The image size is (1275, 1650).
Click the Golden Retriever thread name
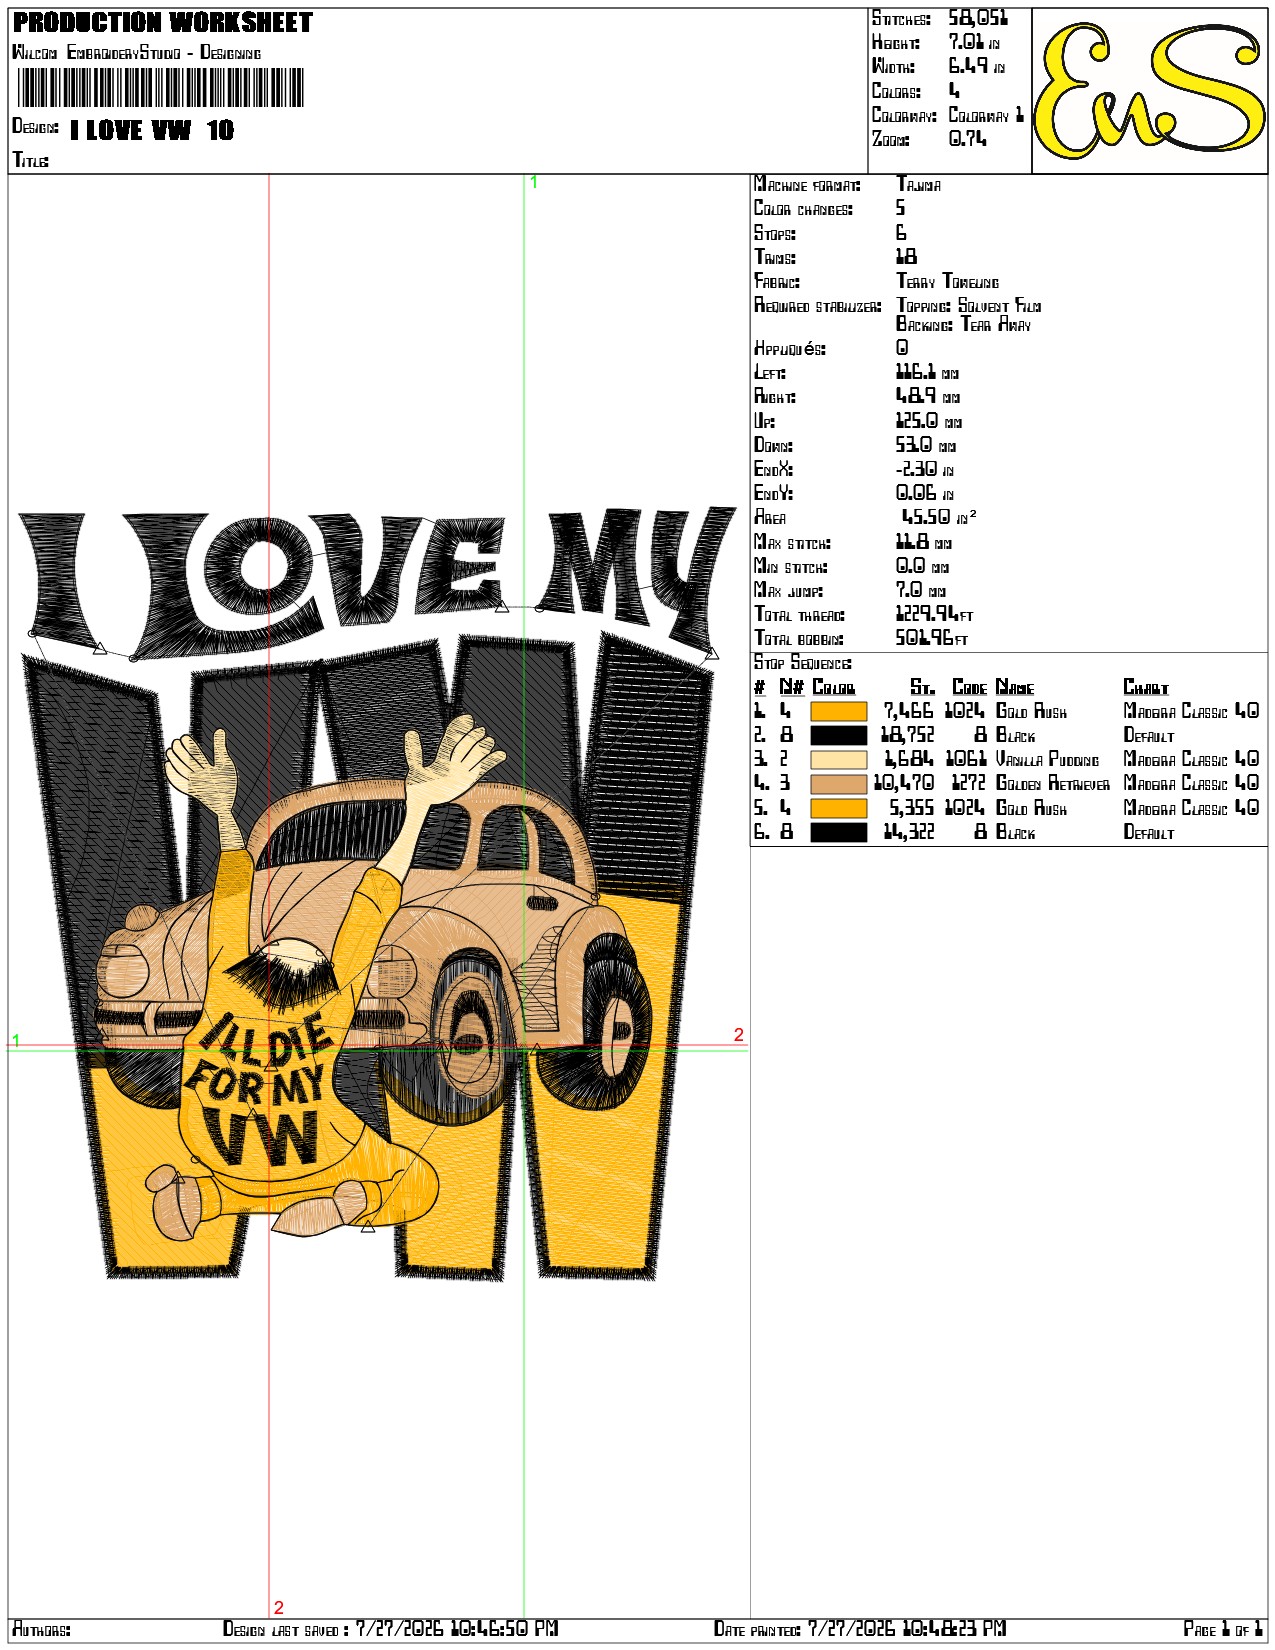click(x=1053, y=784)
